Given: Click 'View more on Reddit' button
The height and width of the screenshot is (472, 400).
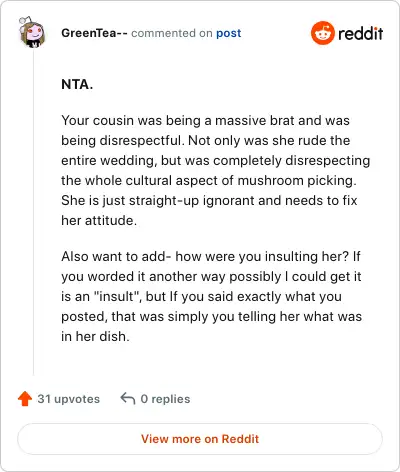Looking at the screenshot, I should point(200,439).
